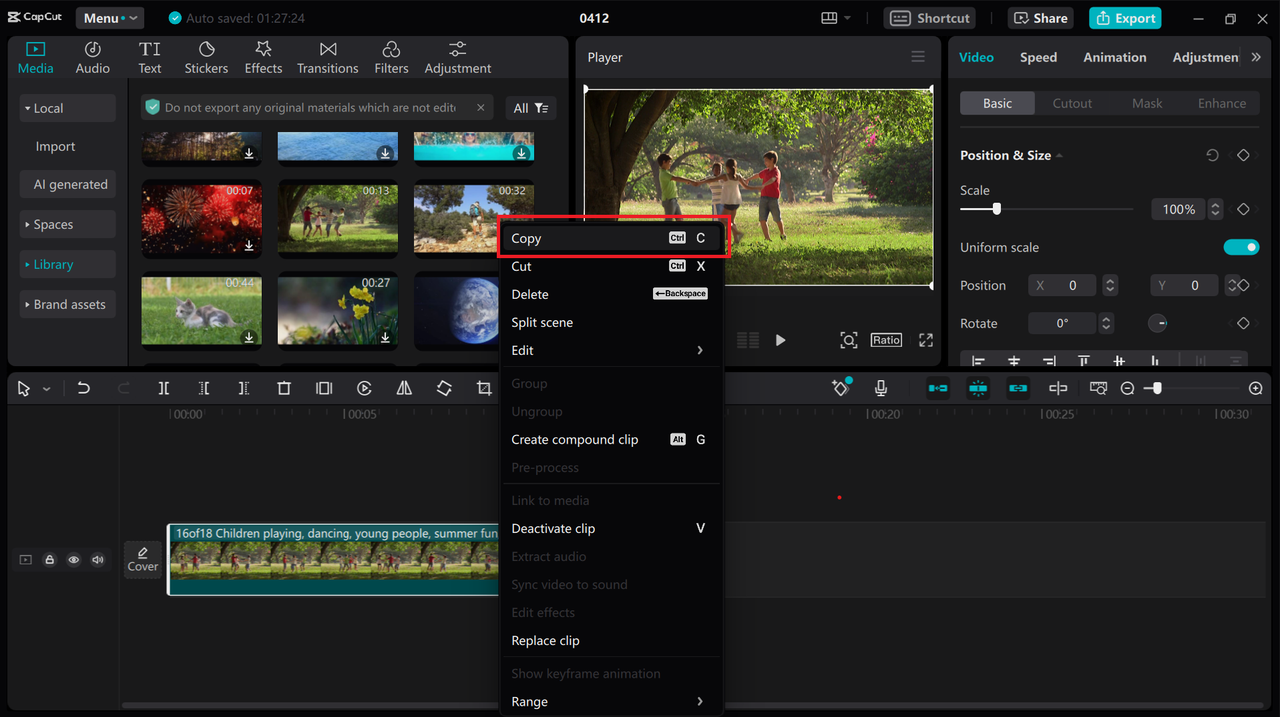
Task: Click the reset icon next to Position & Size
Action: click(x=1212, y=155)
